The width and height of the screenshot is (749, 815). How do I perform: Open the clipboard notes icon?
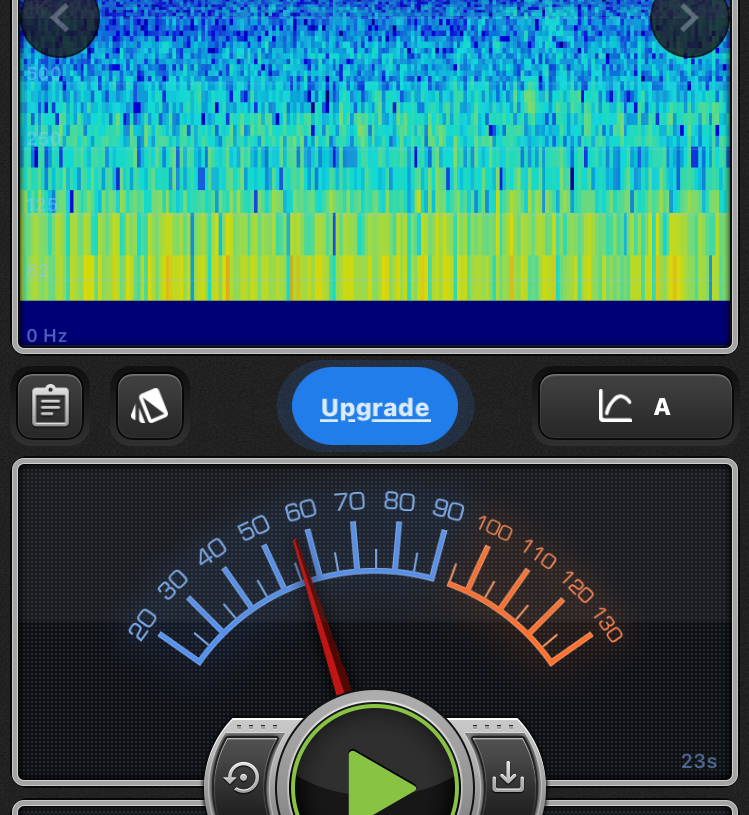[x=50, y=406]
